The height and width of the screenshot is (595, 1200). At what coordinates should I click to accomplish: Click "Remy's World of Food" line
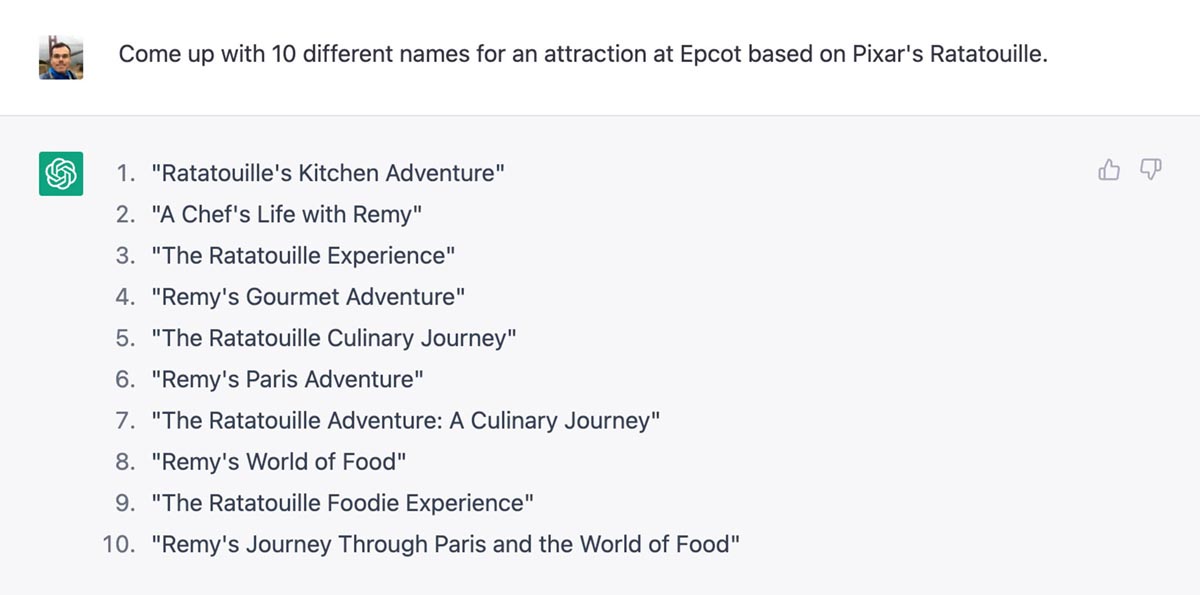tap(279, 462)
